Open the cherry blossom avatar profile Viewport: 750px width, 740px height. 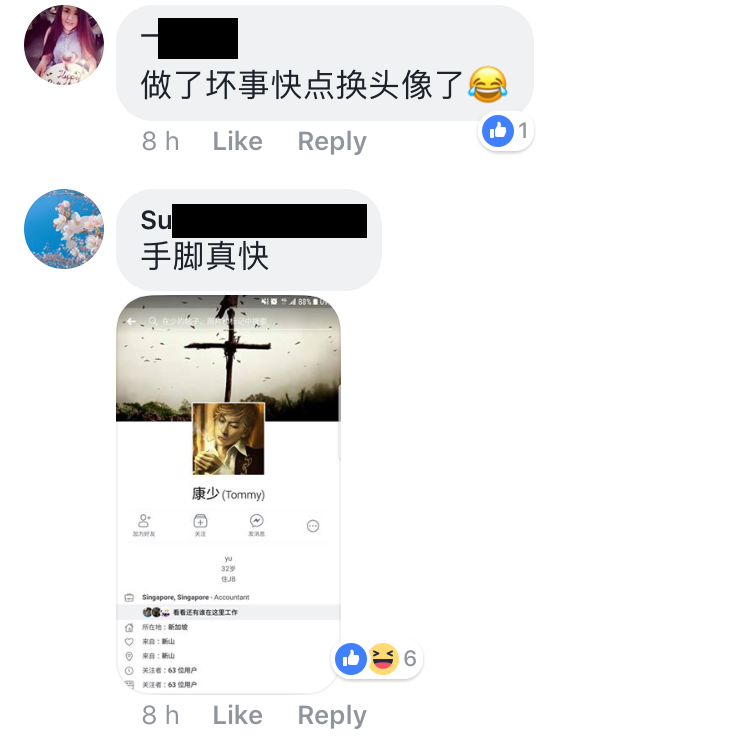(x=64, y=229)
